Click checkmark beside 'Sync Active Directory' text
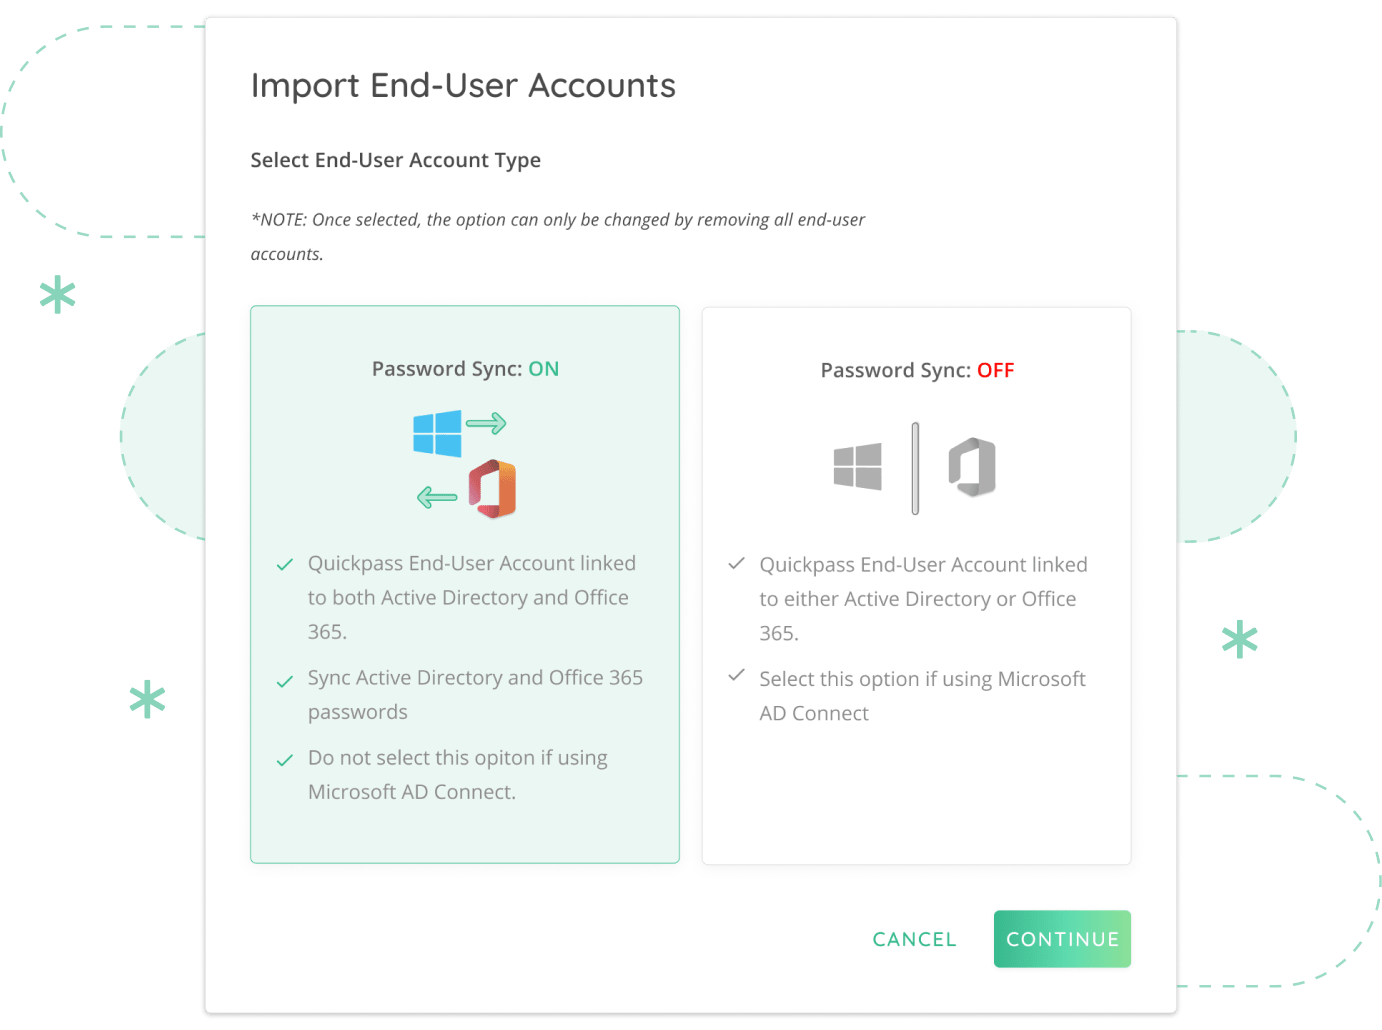Viewport: 1382px width, 1030px height. [285, 681]
